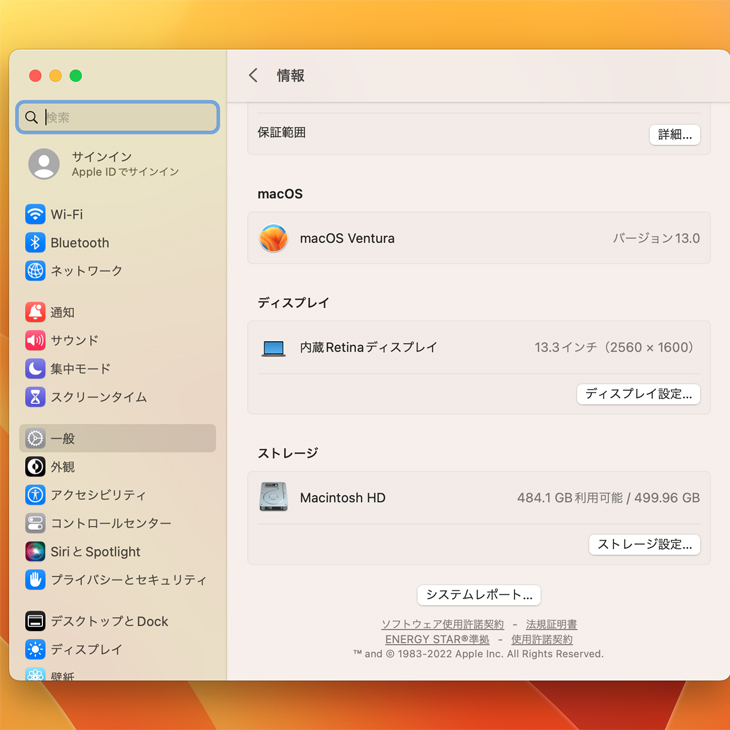Open the ディスプレイ sun icon in sidebar
This screenshot has width=730, height=730.
point(35,649)
